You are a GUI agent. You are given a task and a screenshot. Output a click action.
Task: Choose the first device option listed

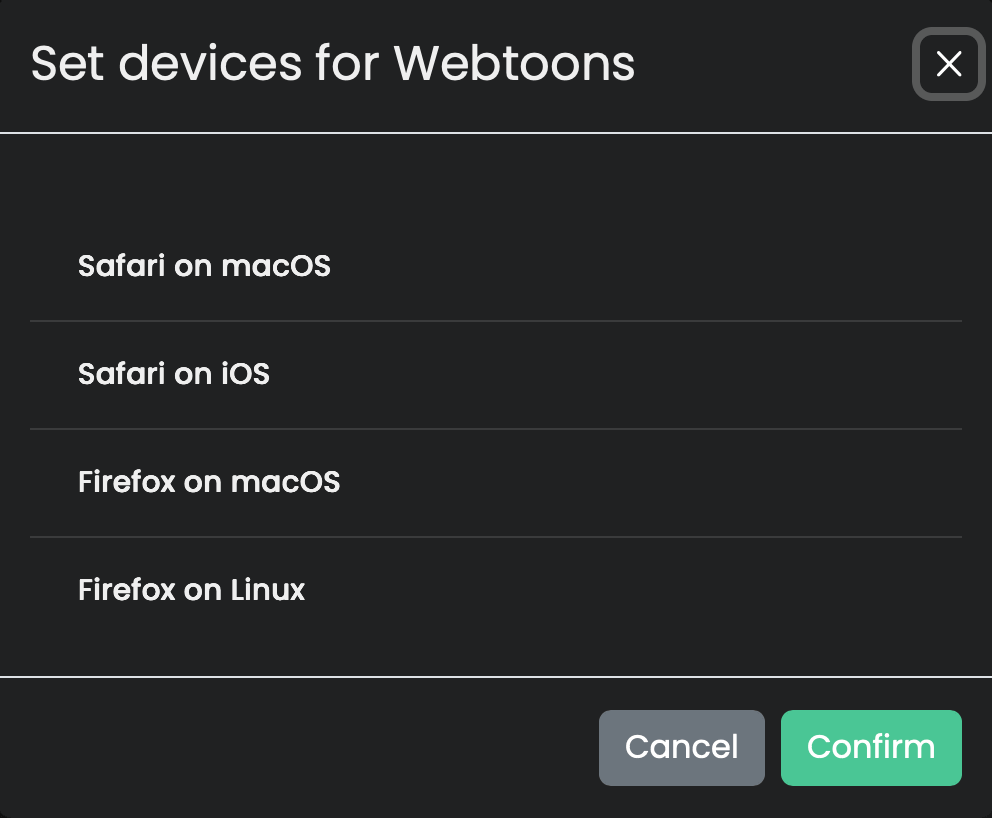[x=203, y=265]
